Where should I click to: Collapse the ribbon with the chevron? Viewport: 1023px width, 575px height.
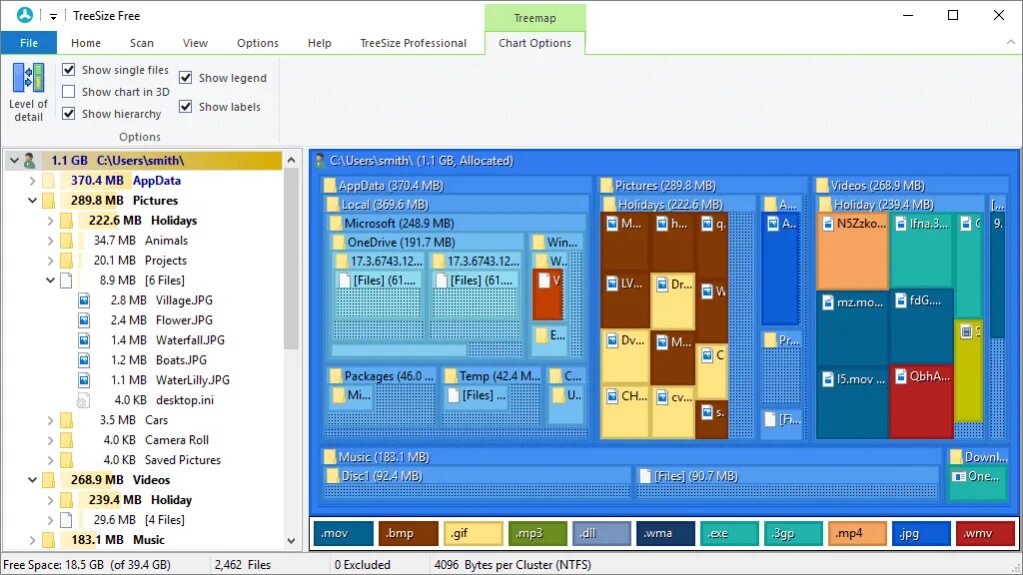[x=1011, y=42]
